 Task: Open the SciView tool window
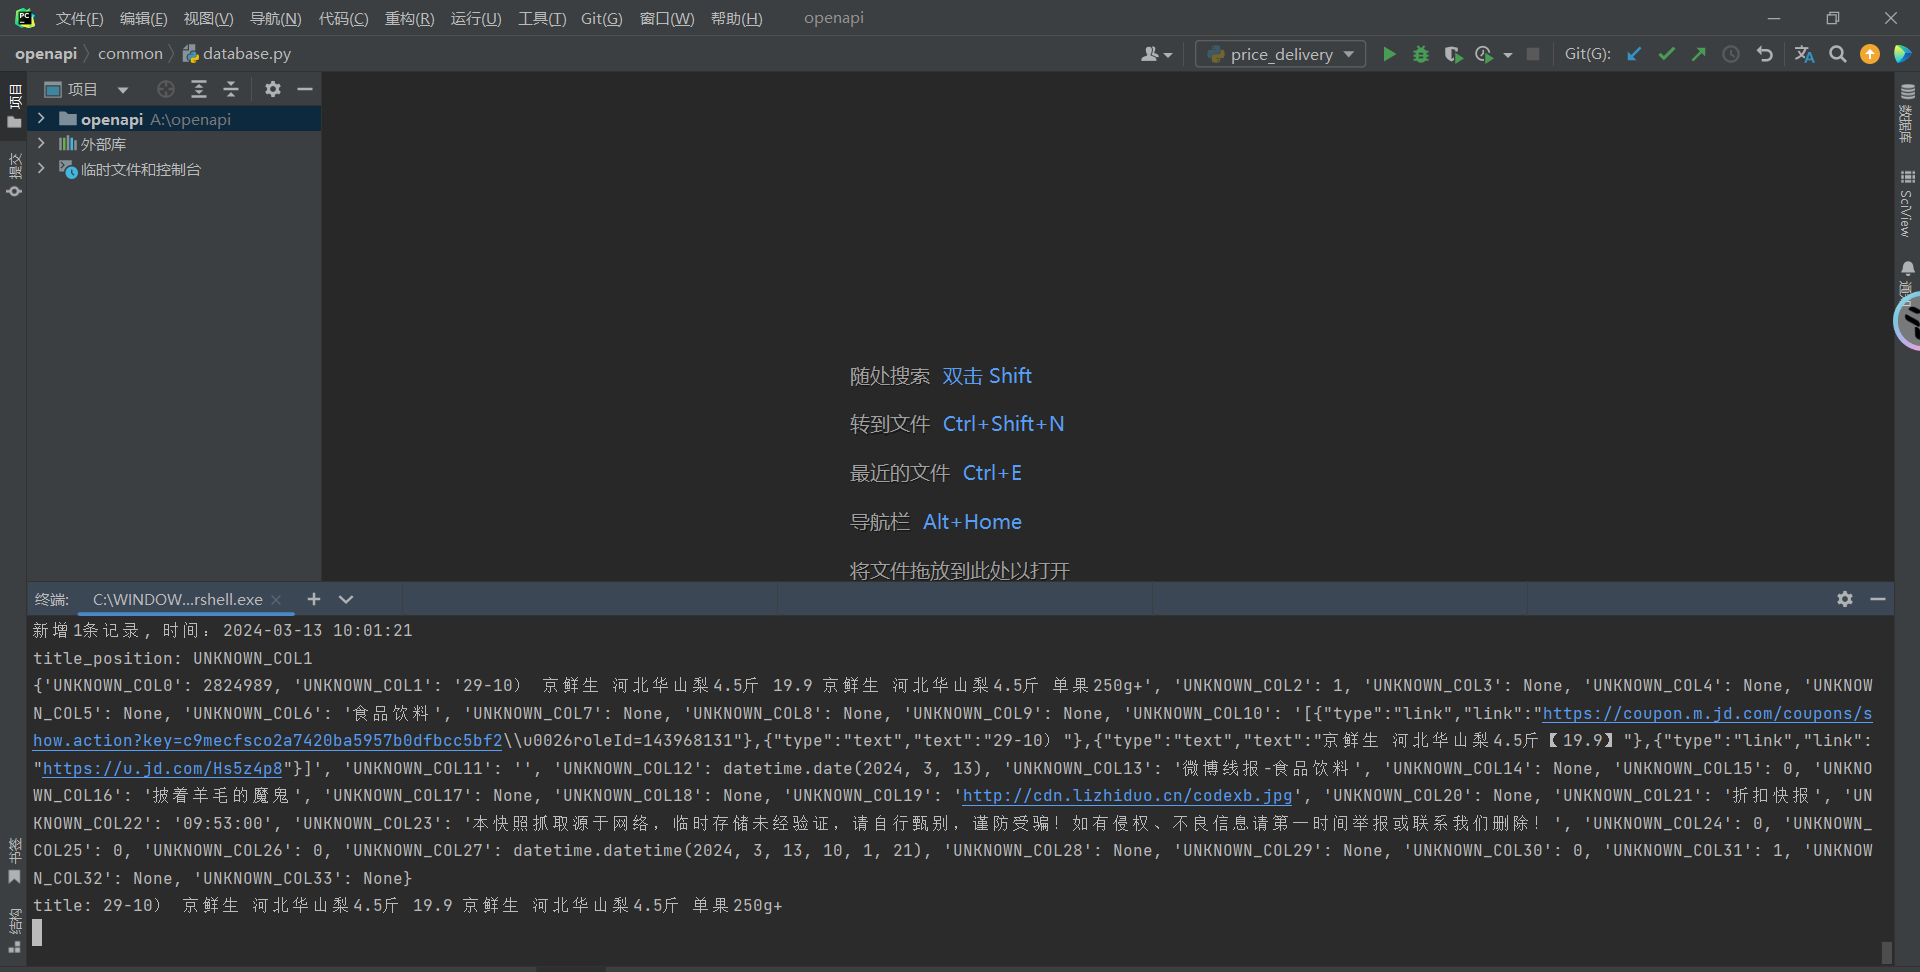point(1907,203)
